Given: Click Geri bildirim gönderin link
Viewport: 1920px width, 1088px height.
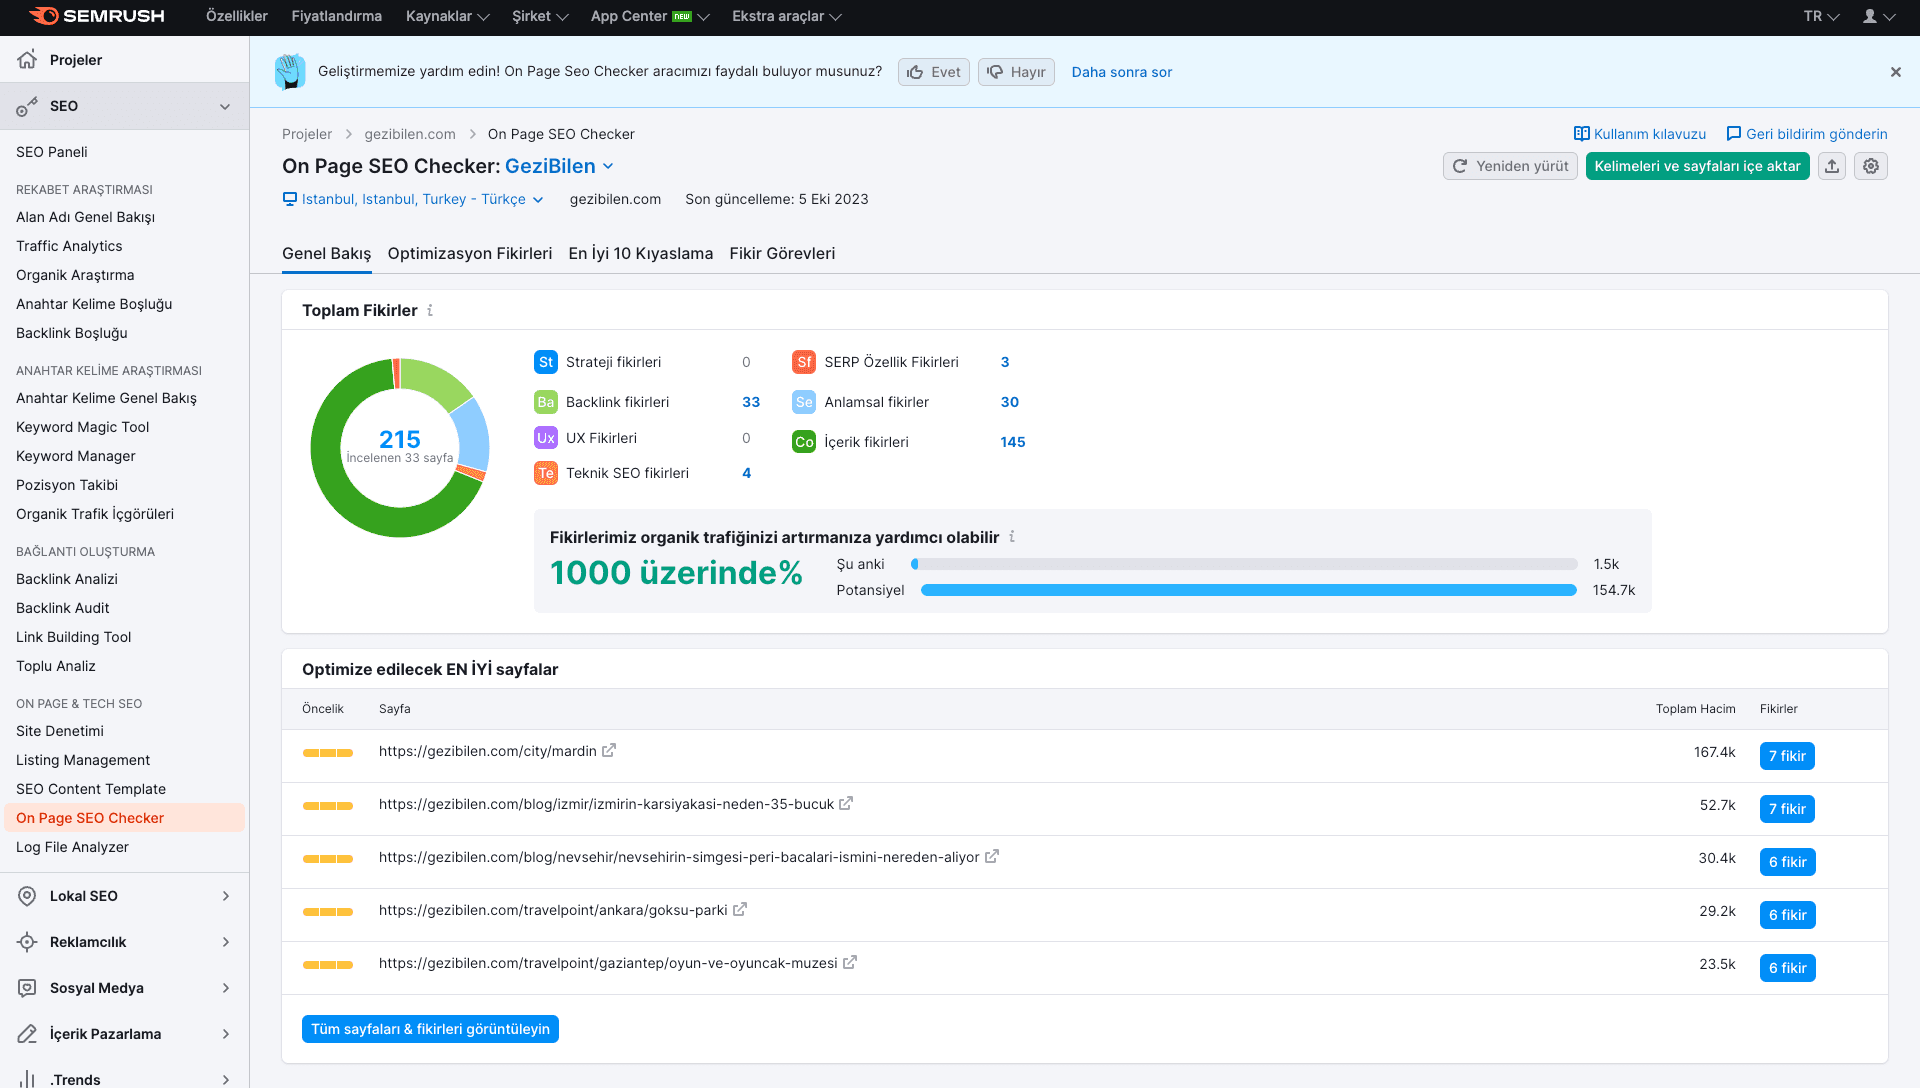Looking at the screenshot, I should click(1807, 134).
